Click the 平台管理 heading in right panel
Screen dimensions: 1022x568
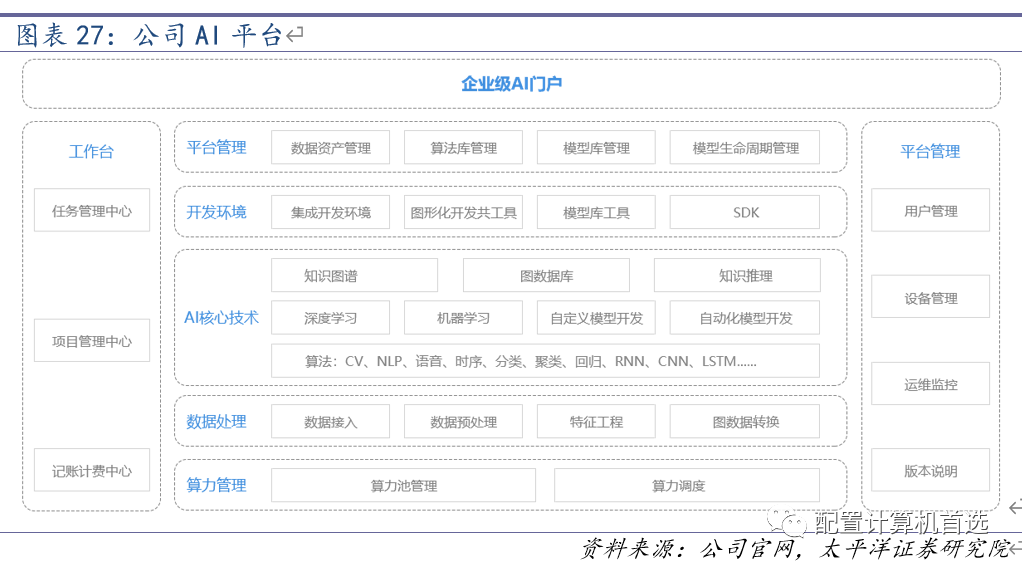click(x=930, y=152)
